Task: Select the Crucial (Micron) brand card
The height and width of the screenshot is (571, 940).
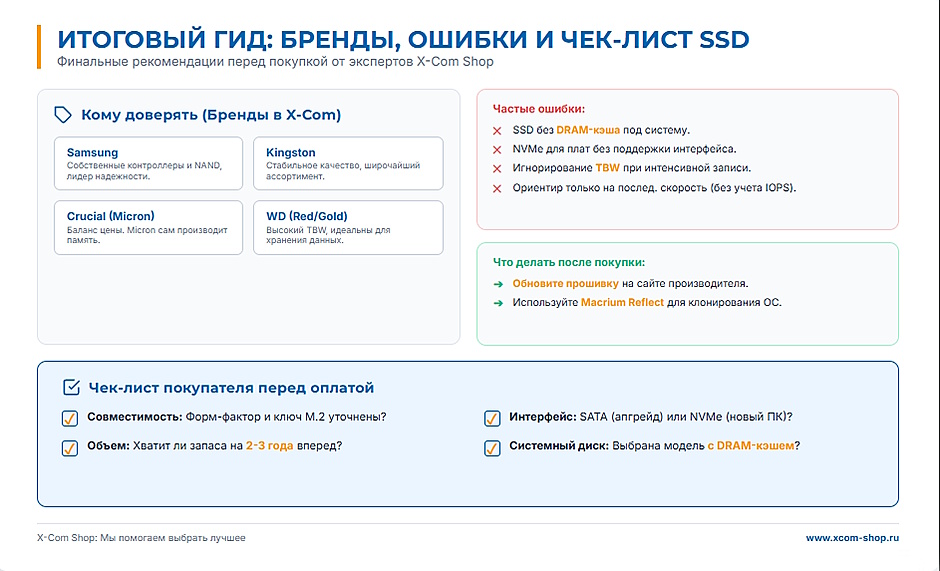Action: coord(149,227)
